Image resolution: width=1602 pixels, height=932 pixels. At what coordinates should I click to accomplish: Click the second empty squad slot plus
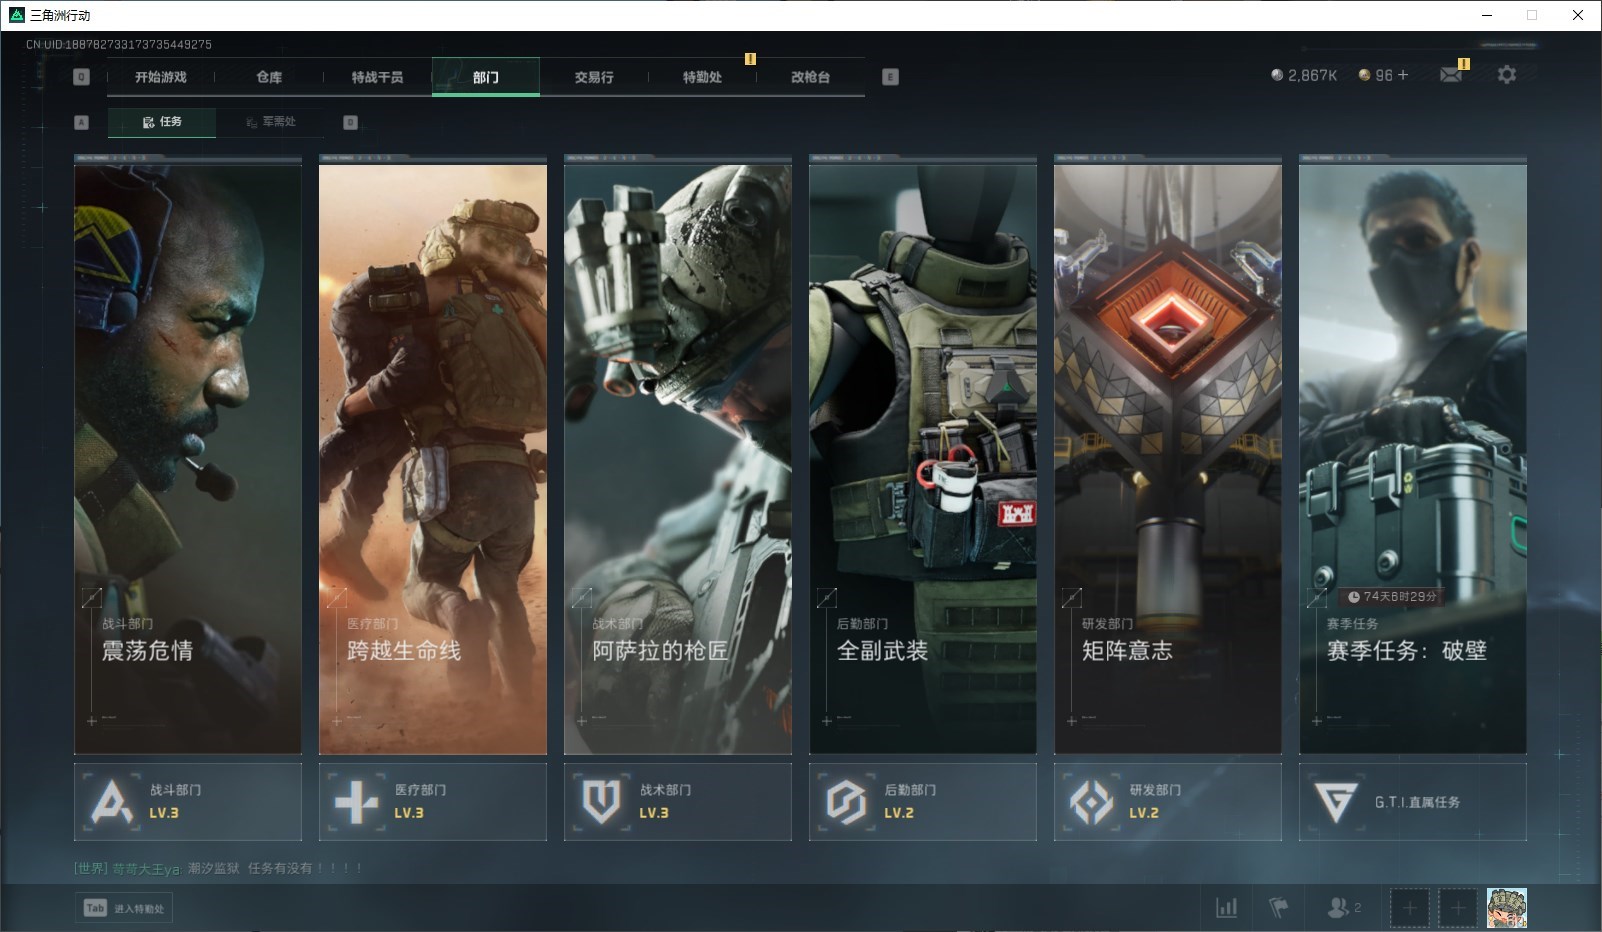1458,908
